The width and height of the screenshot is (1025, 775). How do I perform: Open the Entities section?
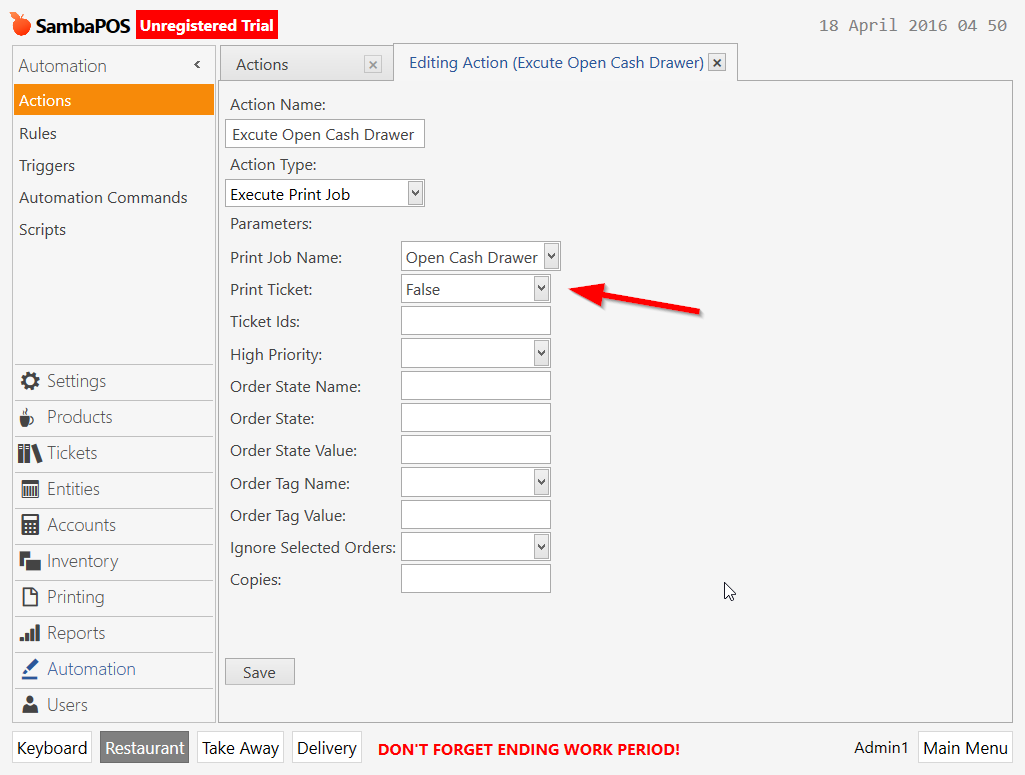pyautogui.click(x=114, y=489)
